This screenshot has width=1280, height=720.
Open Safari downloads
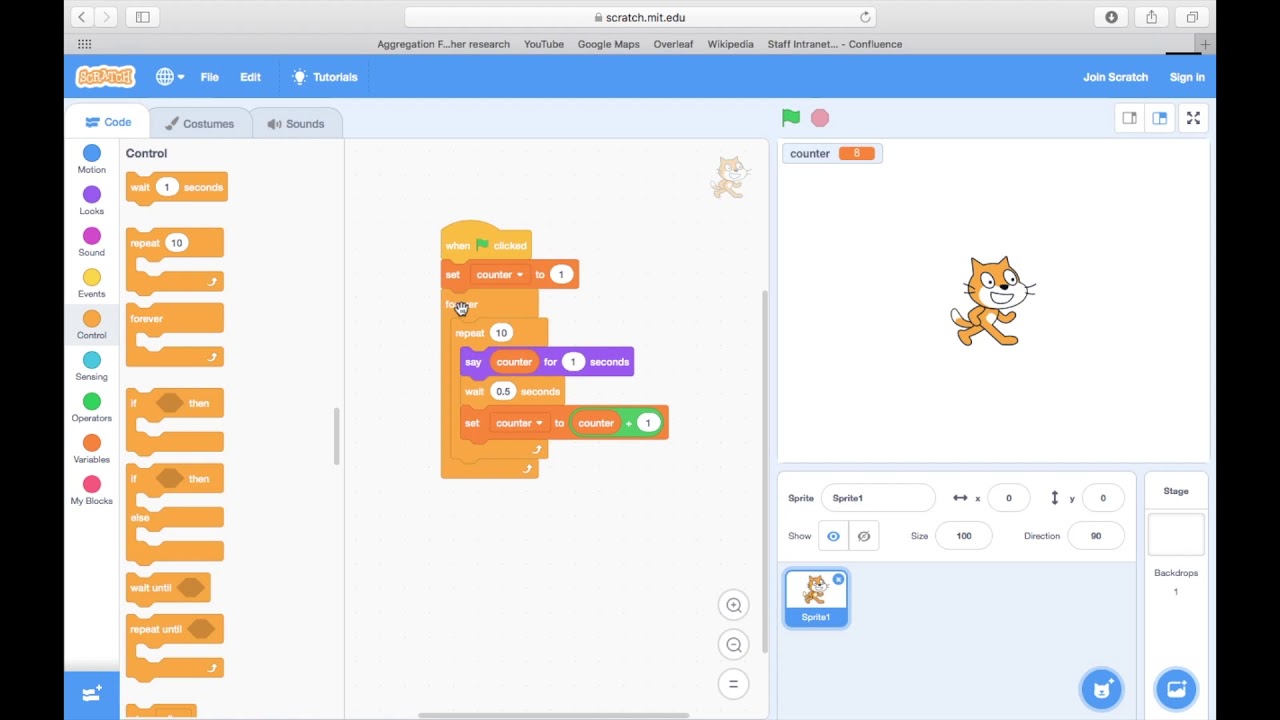tap(1111, 17)
